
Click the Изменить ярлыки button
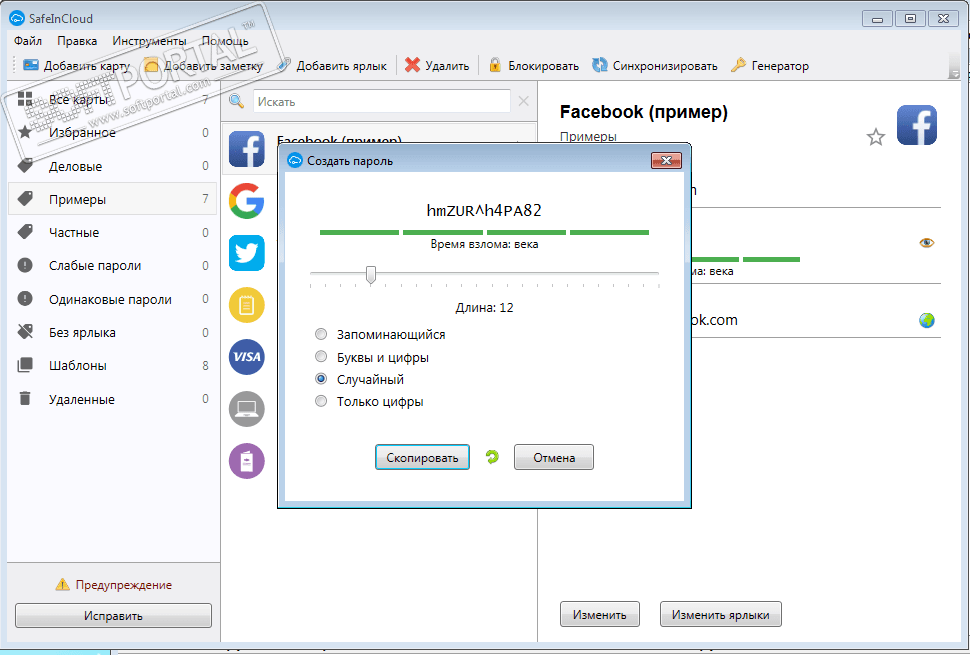721,614
